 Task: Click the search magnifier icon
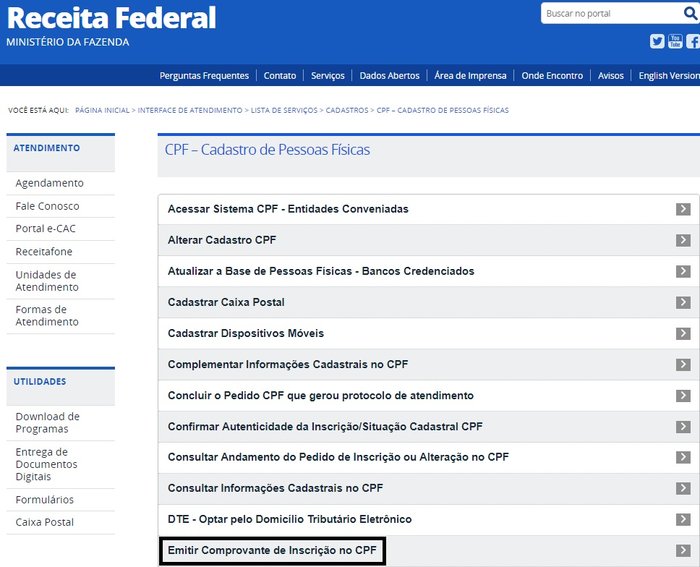[691, 13]
